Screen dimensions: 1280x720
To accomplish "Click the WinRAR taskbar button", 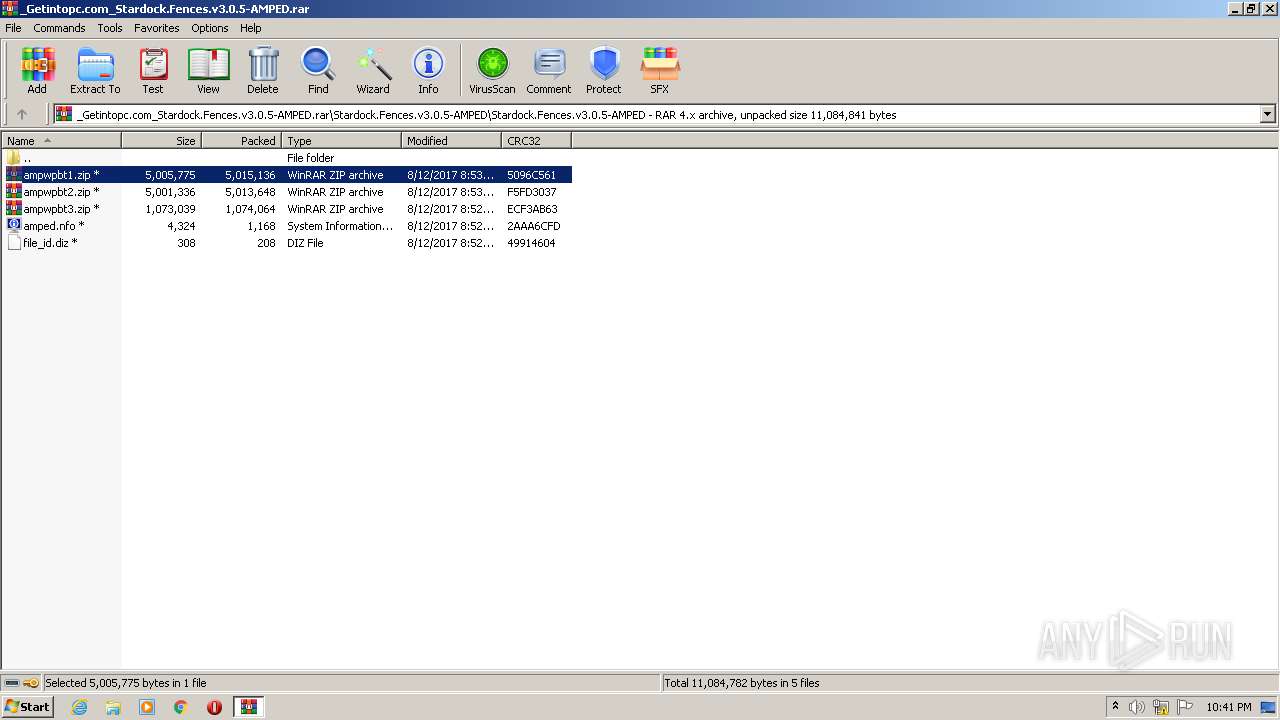I will click(x=248, y=707).
